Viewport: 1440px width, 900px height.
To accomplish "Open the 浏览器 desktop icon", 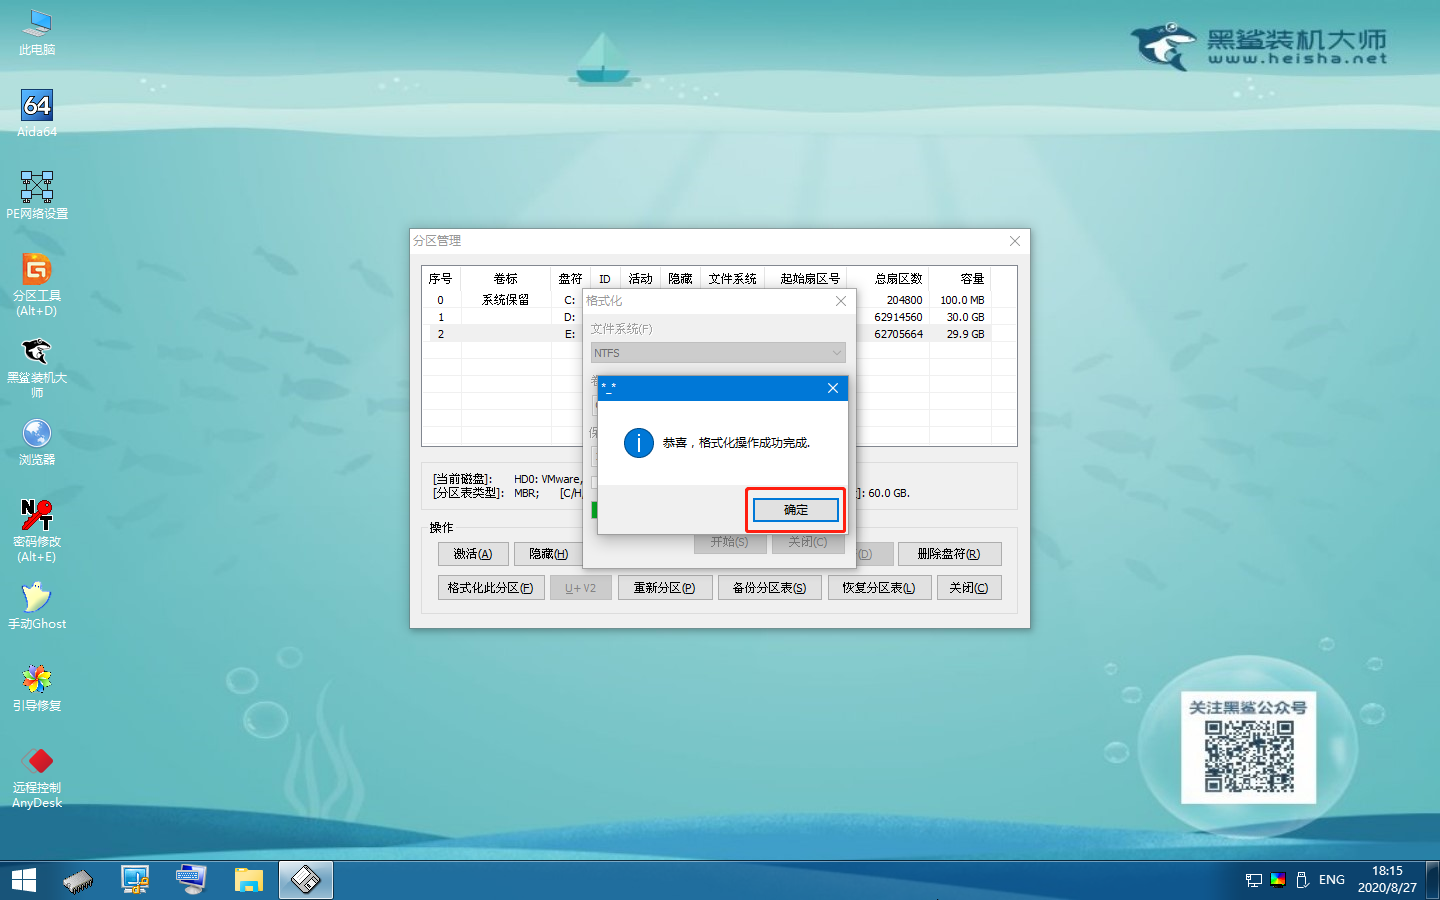I will [x=37, y=442].
